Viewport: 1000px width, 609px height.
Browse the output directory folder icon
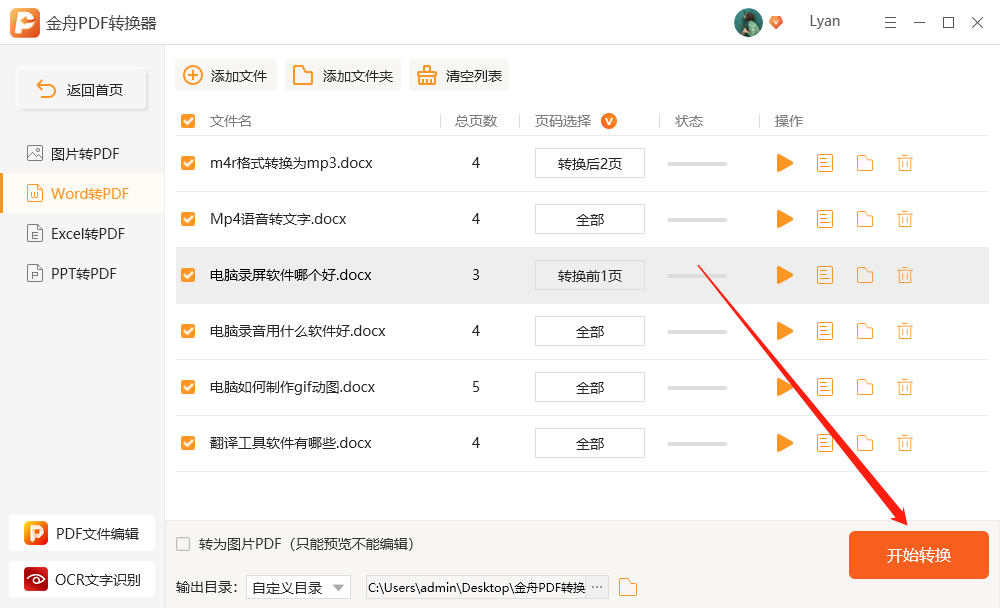(628, 587)
